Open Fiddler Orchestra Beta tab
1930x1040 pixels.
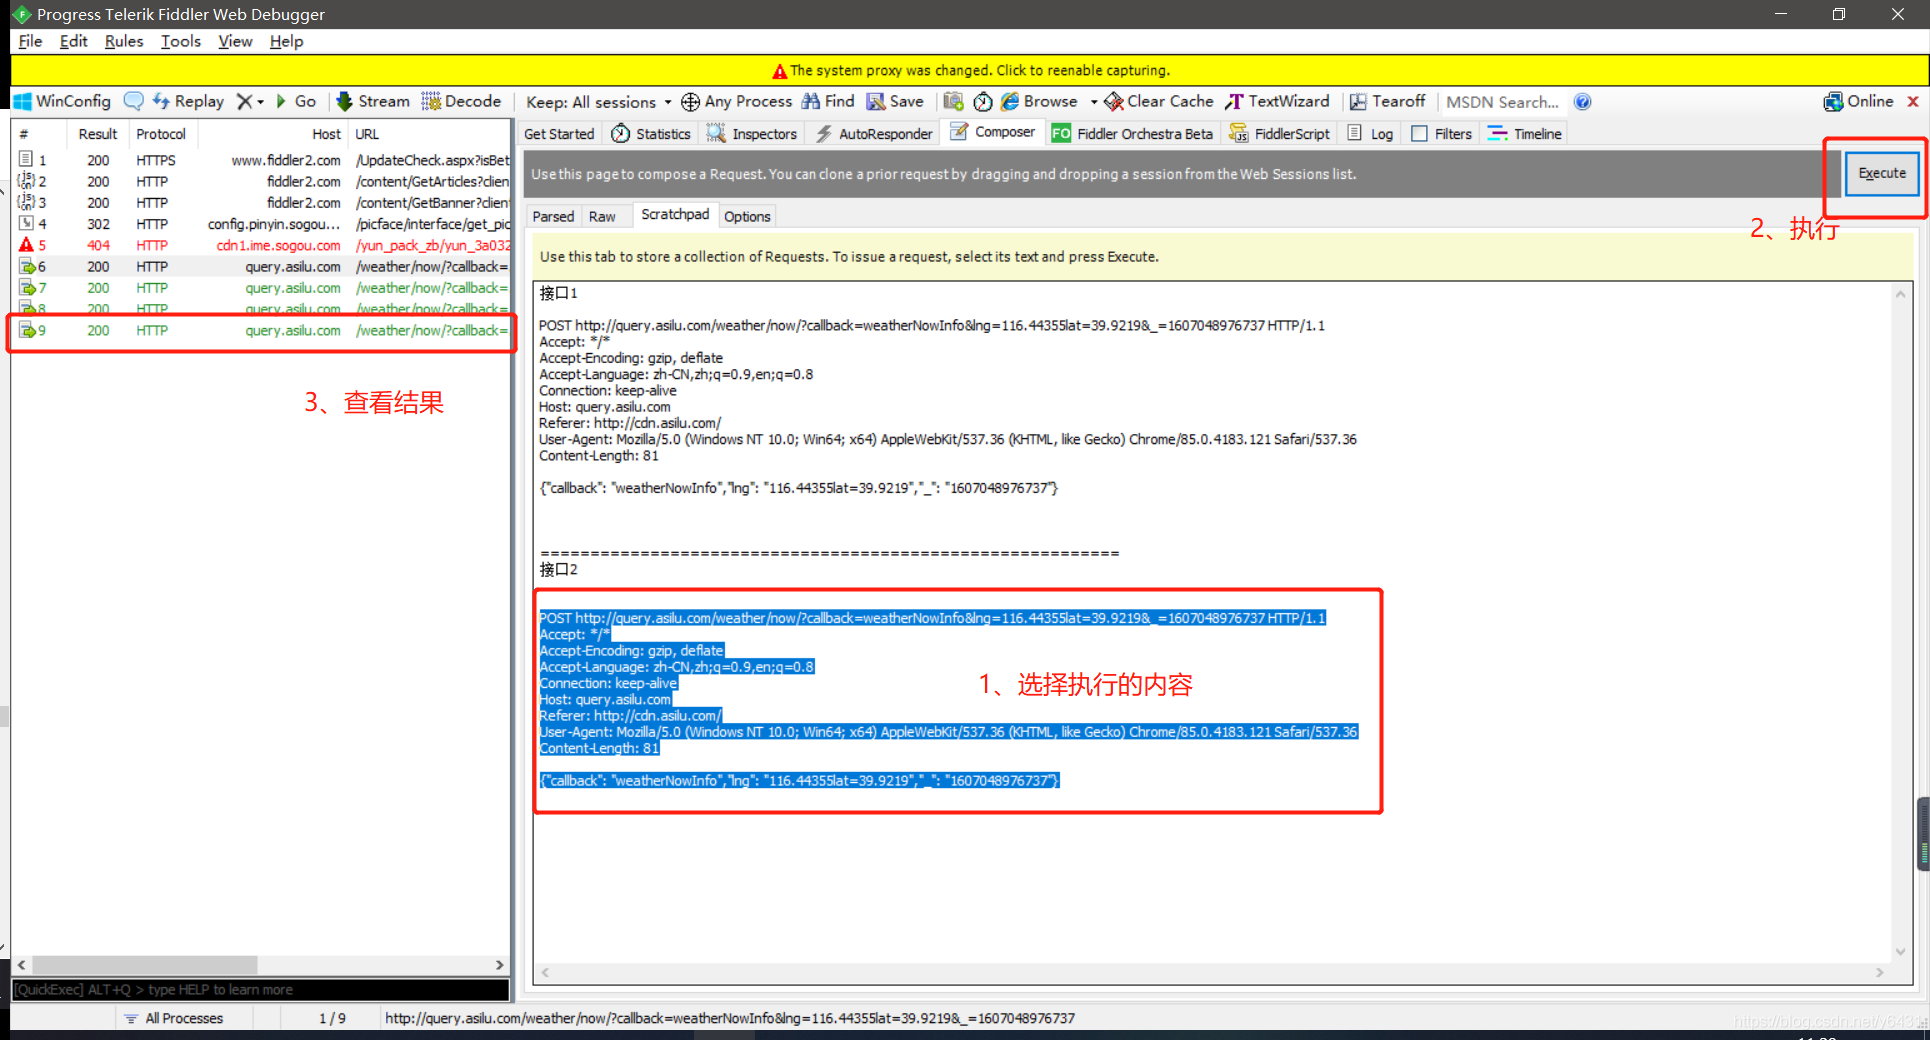tap(1132, 133)
